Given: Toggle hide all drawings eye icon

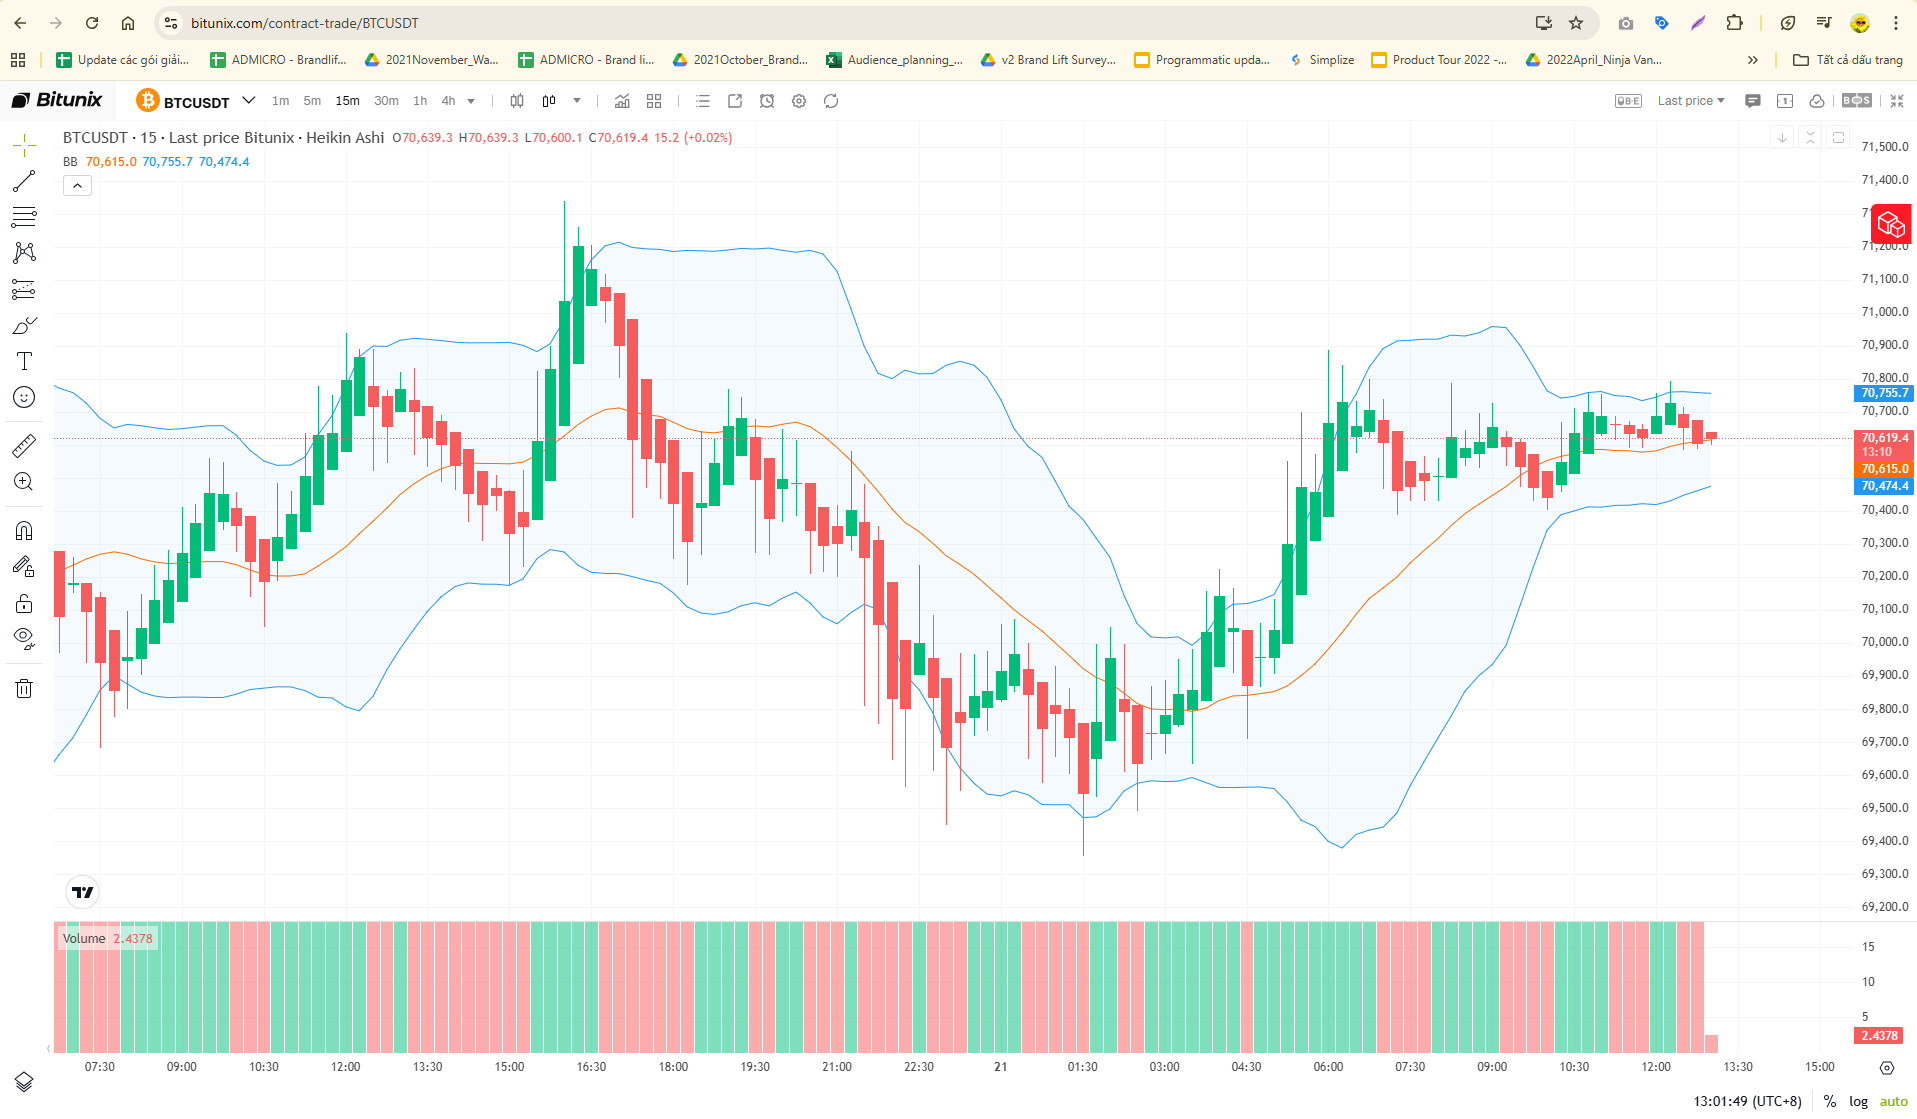Looking at the screenshot, I should click(24, 638).
